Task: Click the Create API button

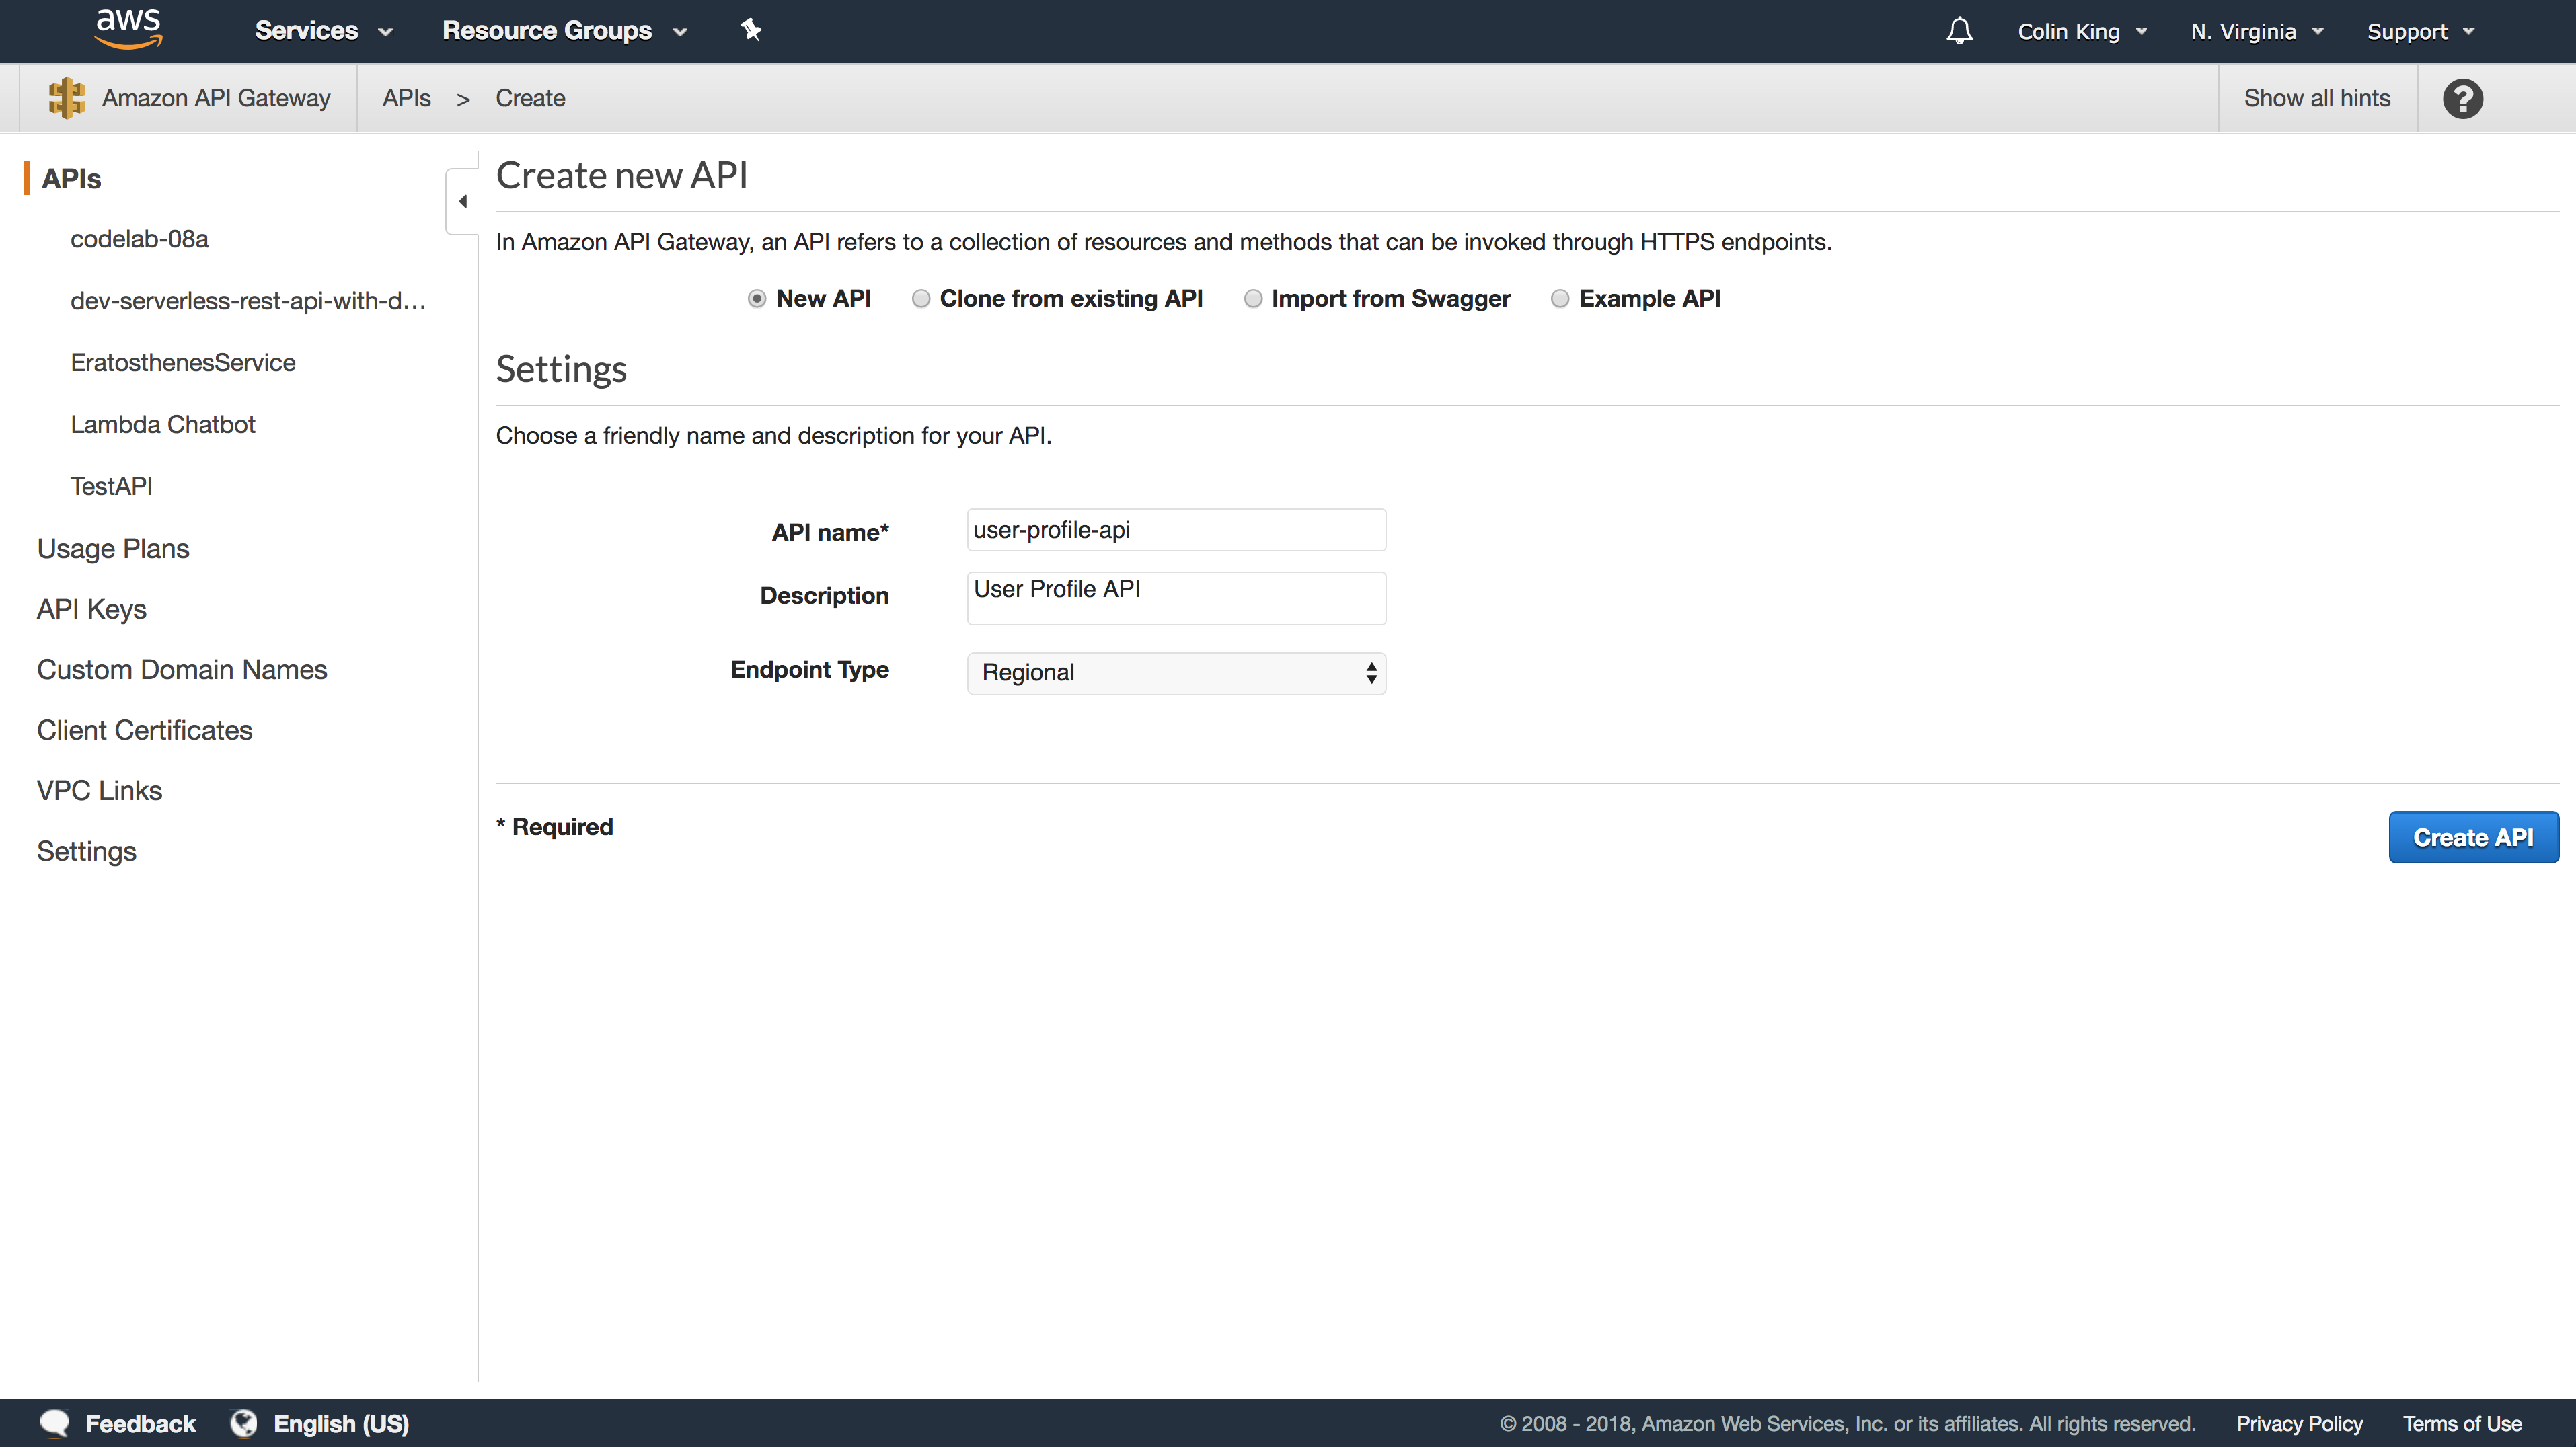Action: [x=2472, y=837]
